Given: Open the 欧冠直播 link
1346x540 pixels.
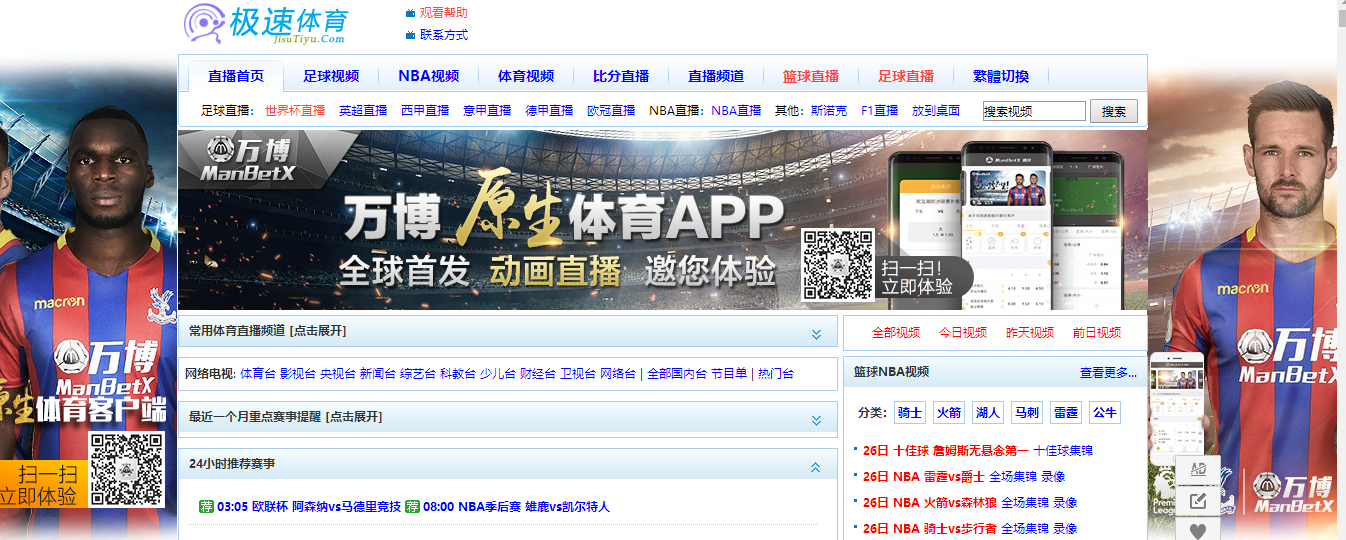Looking at the screenshot, I should [611, 111].
